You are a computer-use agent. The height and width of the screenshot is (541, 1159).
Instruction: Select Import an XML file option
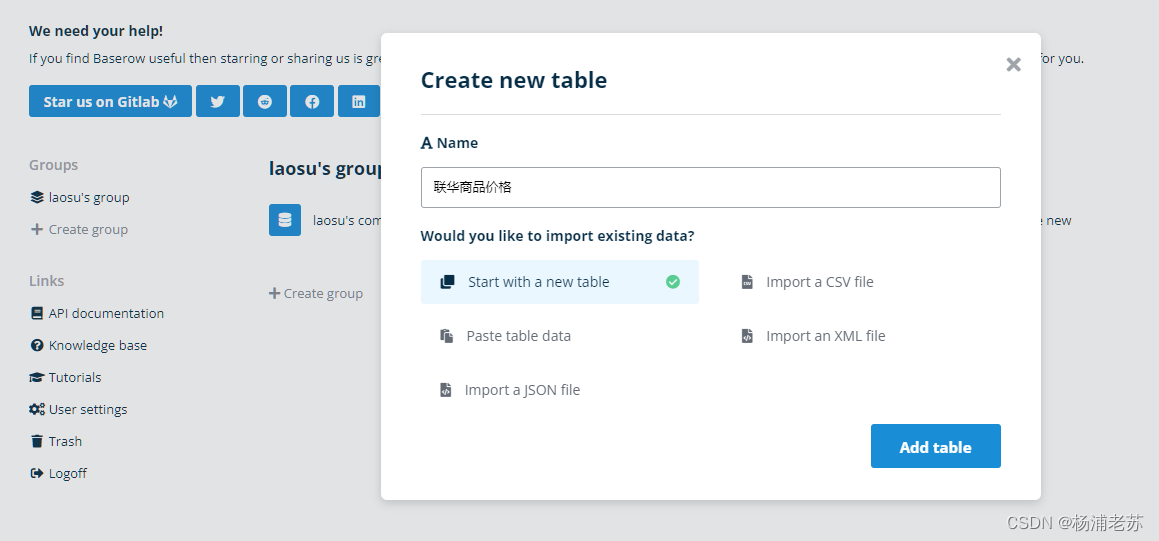point(825,336)
